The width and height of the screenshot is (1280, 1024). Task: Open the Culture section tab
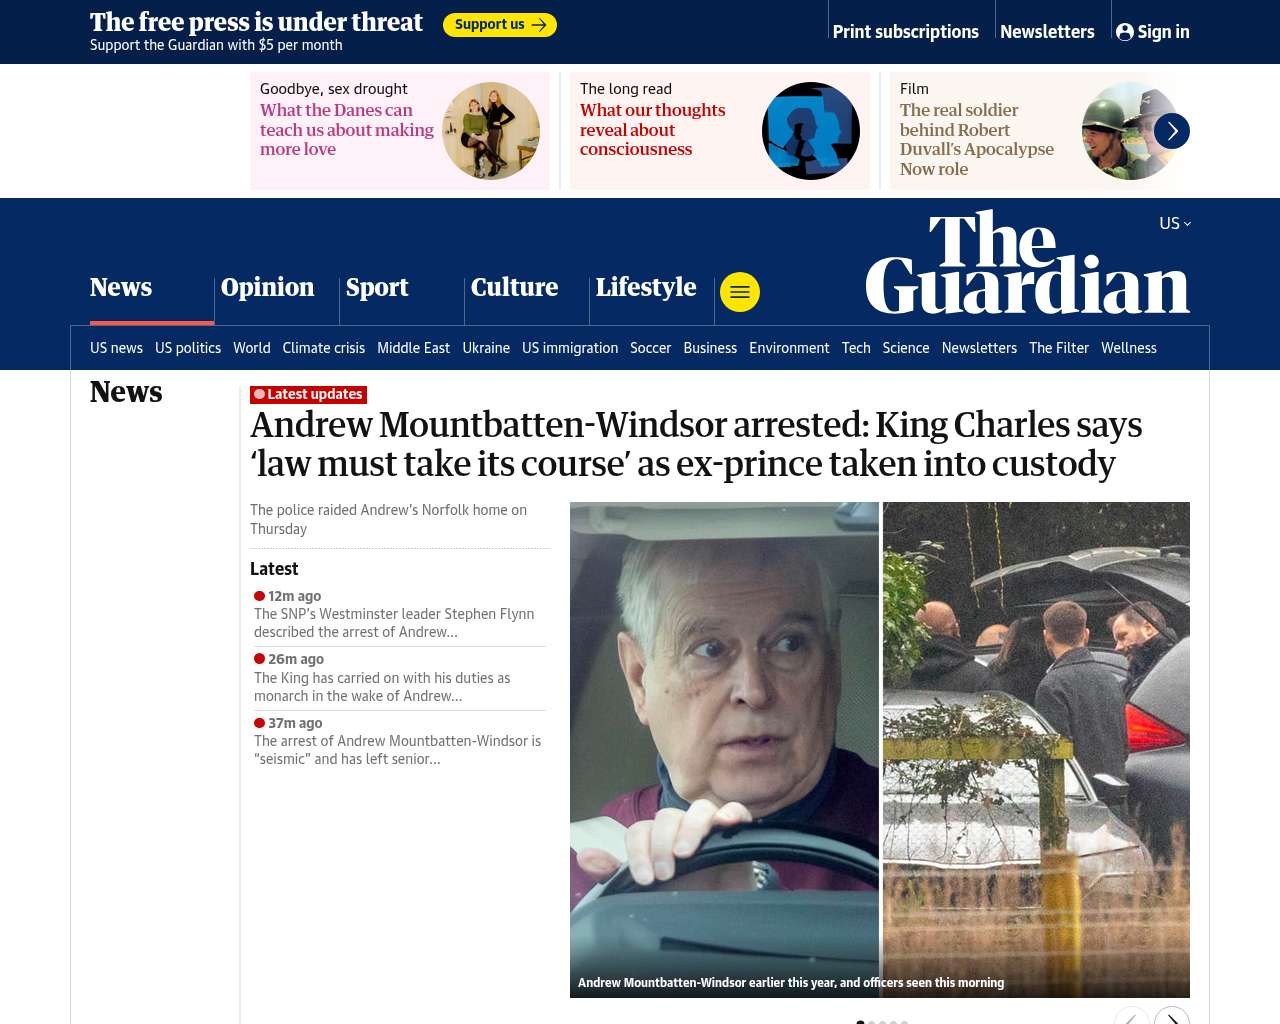pyautogui.click(x=514, y=287)
